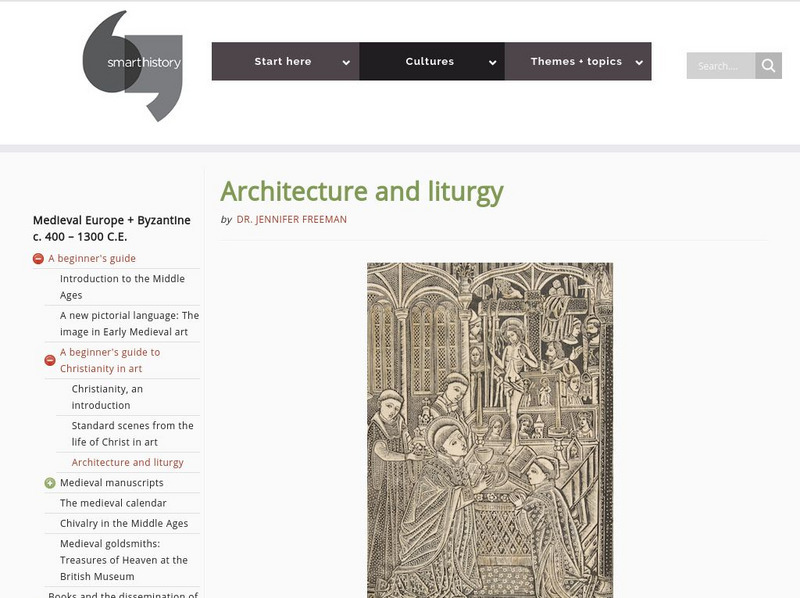
Task: Click the medieval mass engraving image
Action: (x=490, y=430)
